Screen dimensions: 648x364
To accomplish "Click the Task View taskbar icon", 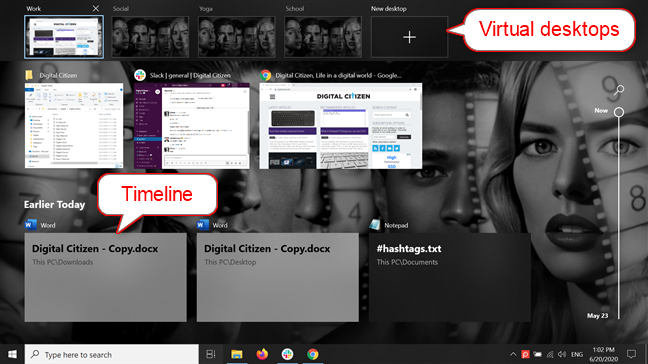I will pos(211,354).
